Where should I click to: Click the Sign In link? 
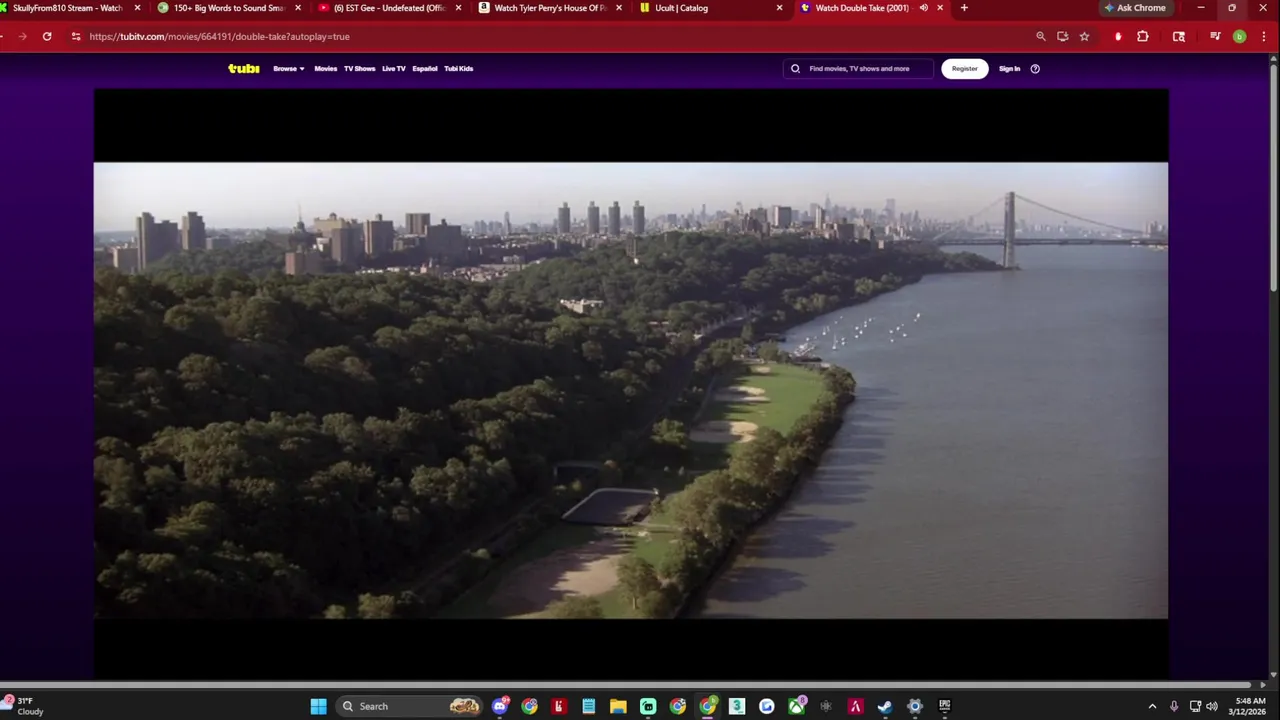pyautogui.click(x=1009, y=69)
